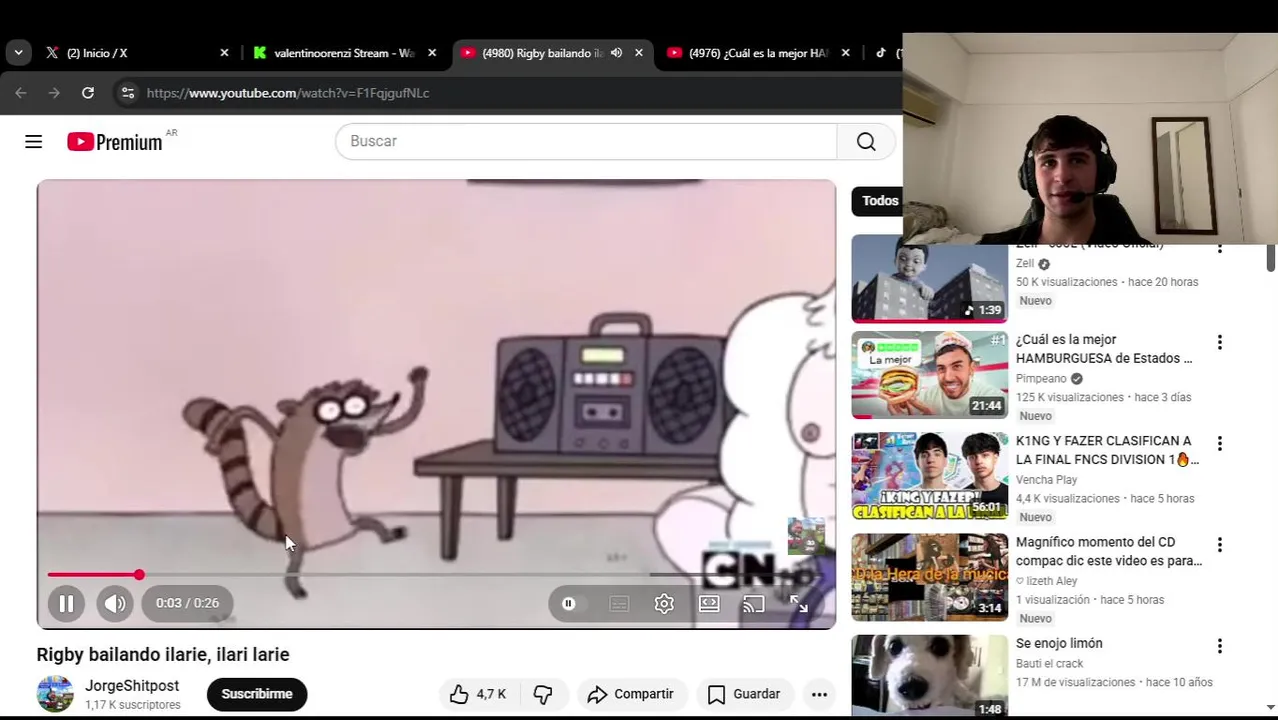
Task: Go to YouTube Premium home logo
Action: 114,142
